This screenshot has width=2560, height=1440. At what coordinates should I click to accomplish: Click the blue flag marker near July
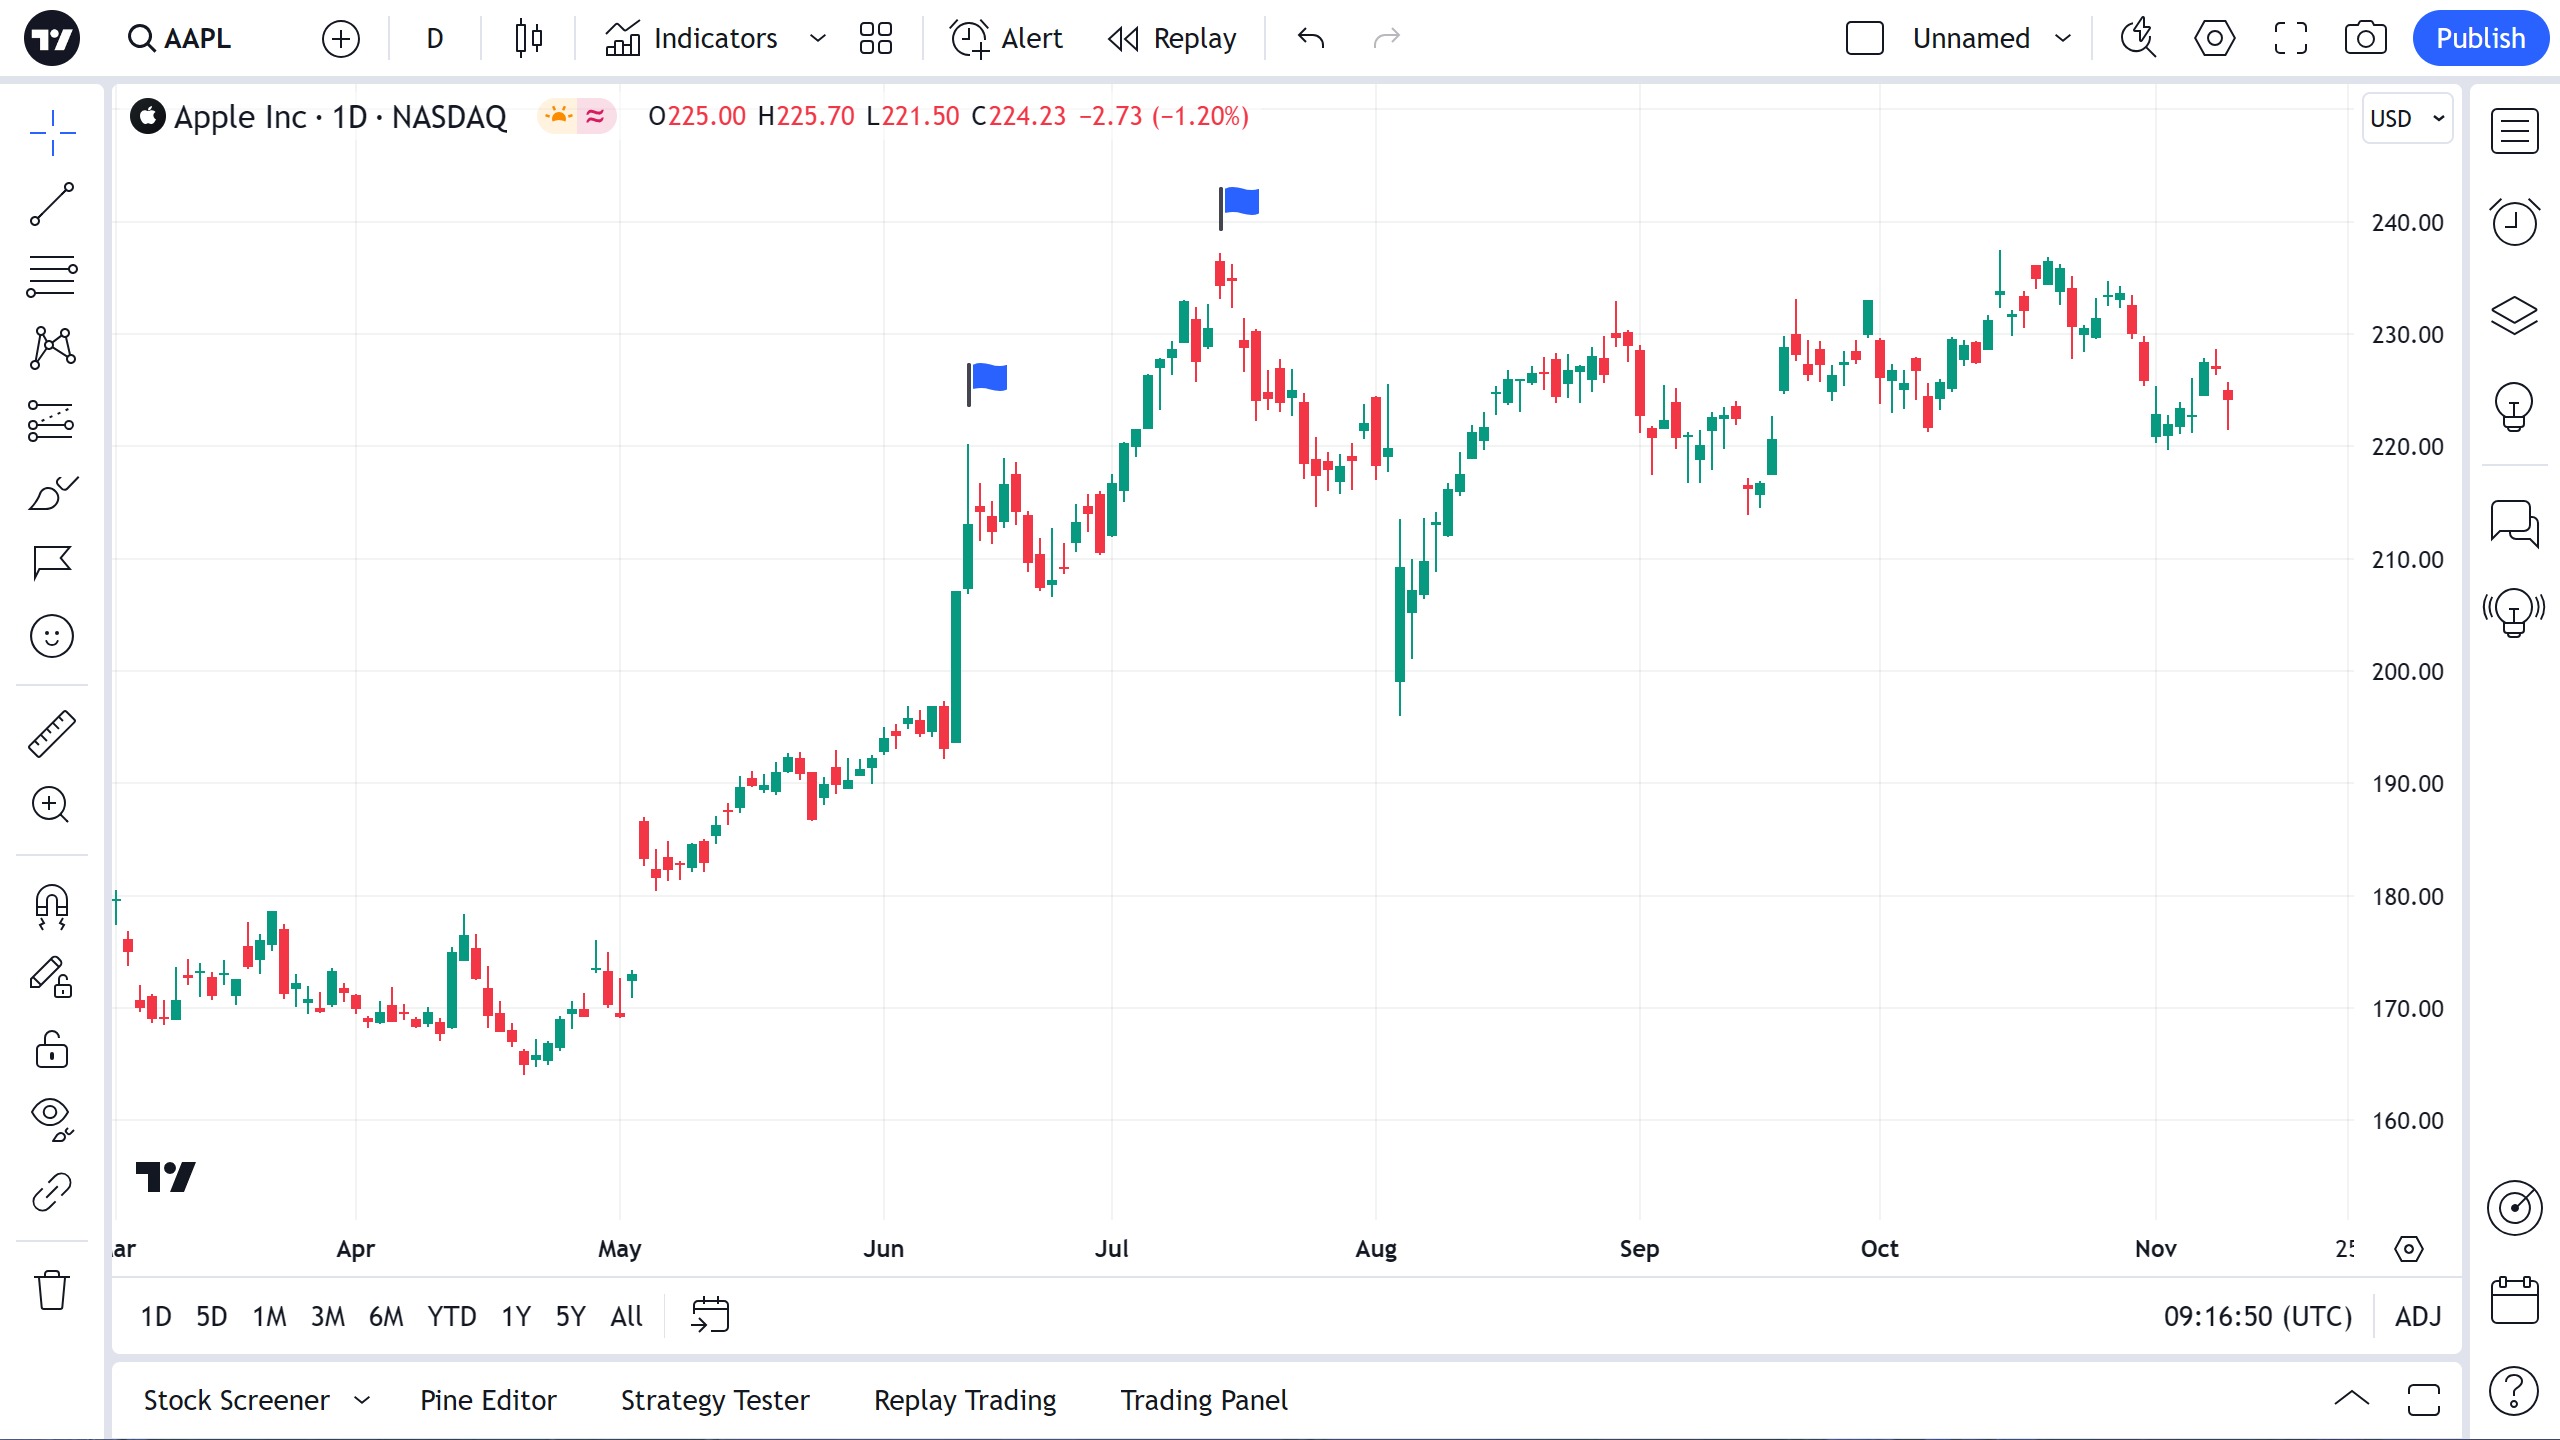(1240, 203)
